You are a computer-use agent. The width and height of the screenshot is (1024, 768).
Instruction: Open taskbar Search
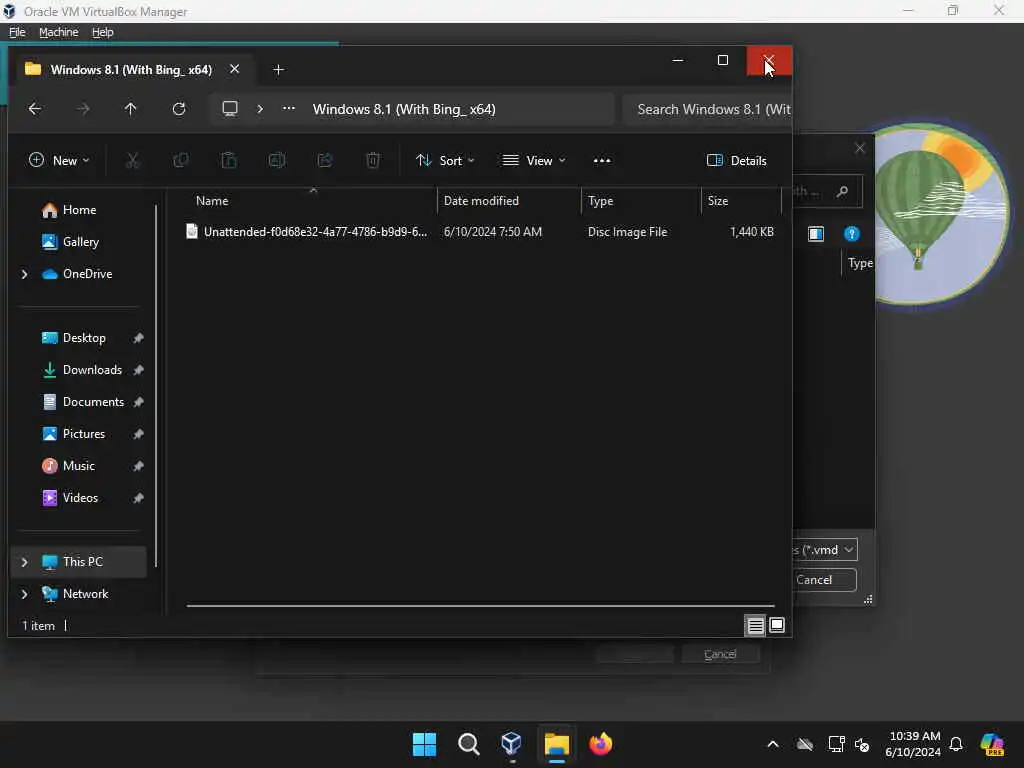pos(468,744)
